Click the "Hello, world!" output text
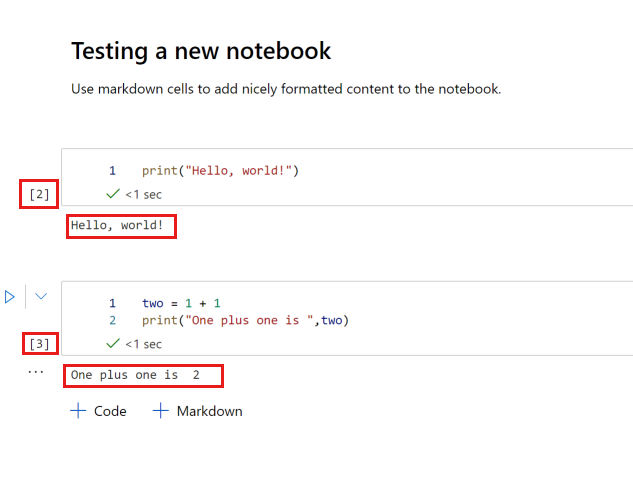 [x=117, y=226]
